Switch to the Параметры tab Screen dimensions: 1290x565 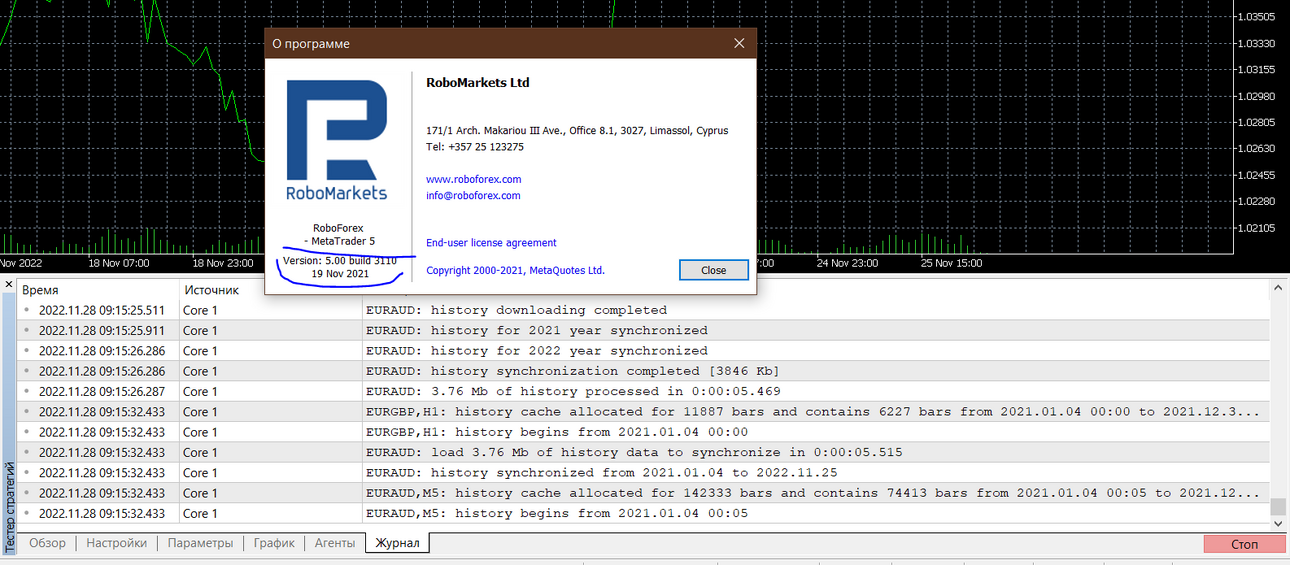(x=200, y=543)
